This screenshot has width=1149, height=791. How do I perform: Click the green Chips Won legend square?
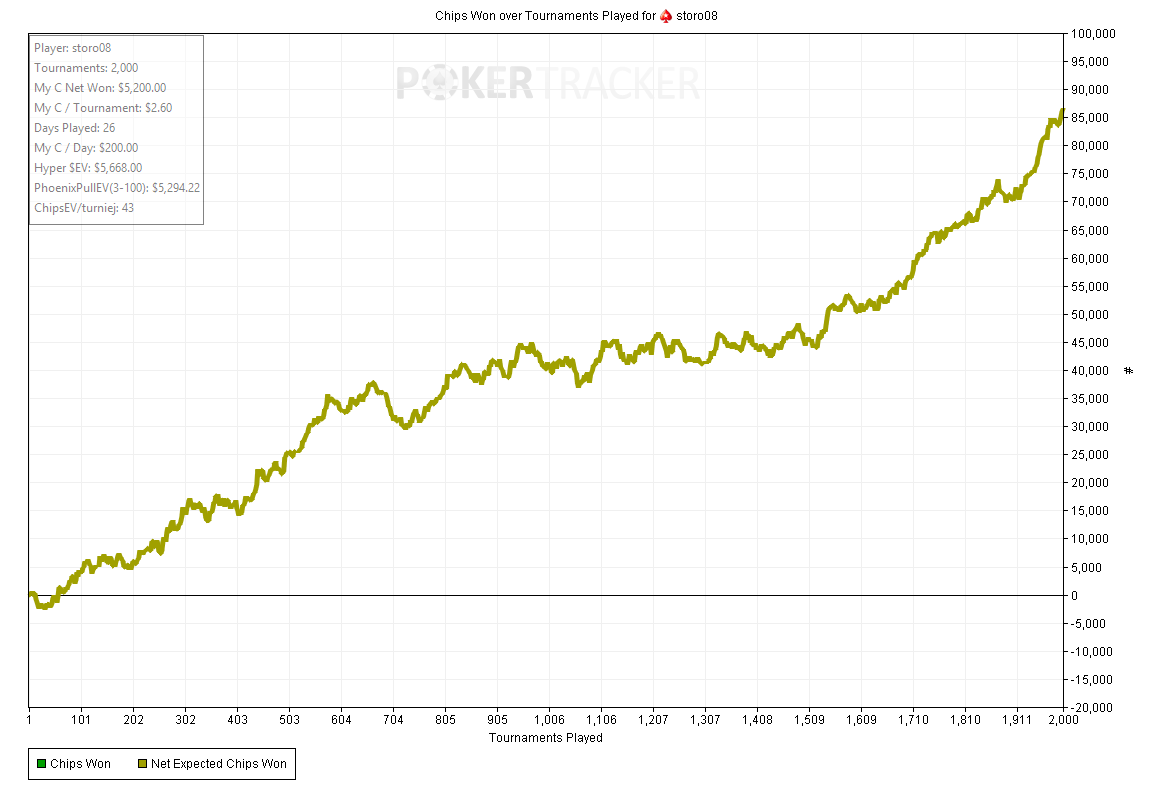(41, 764)
